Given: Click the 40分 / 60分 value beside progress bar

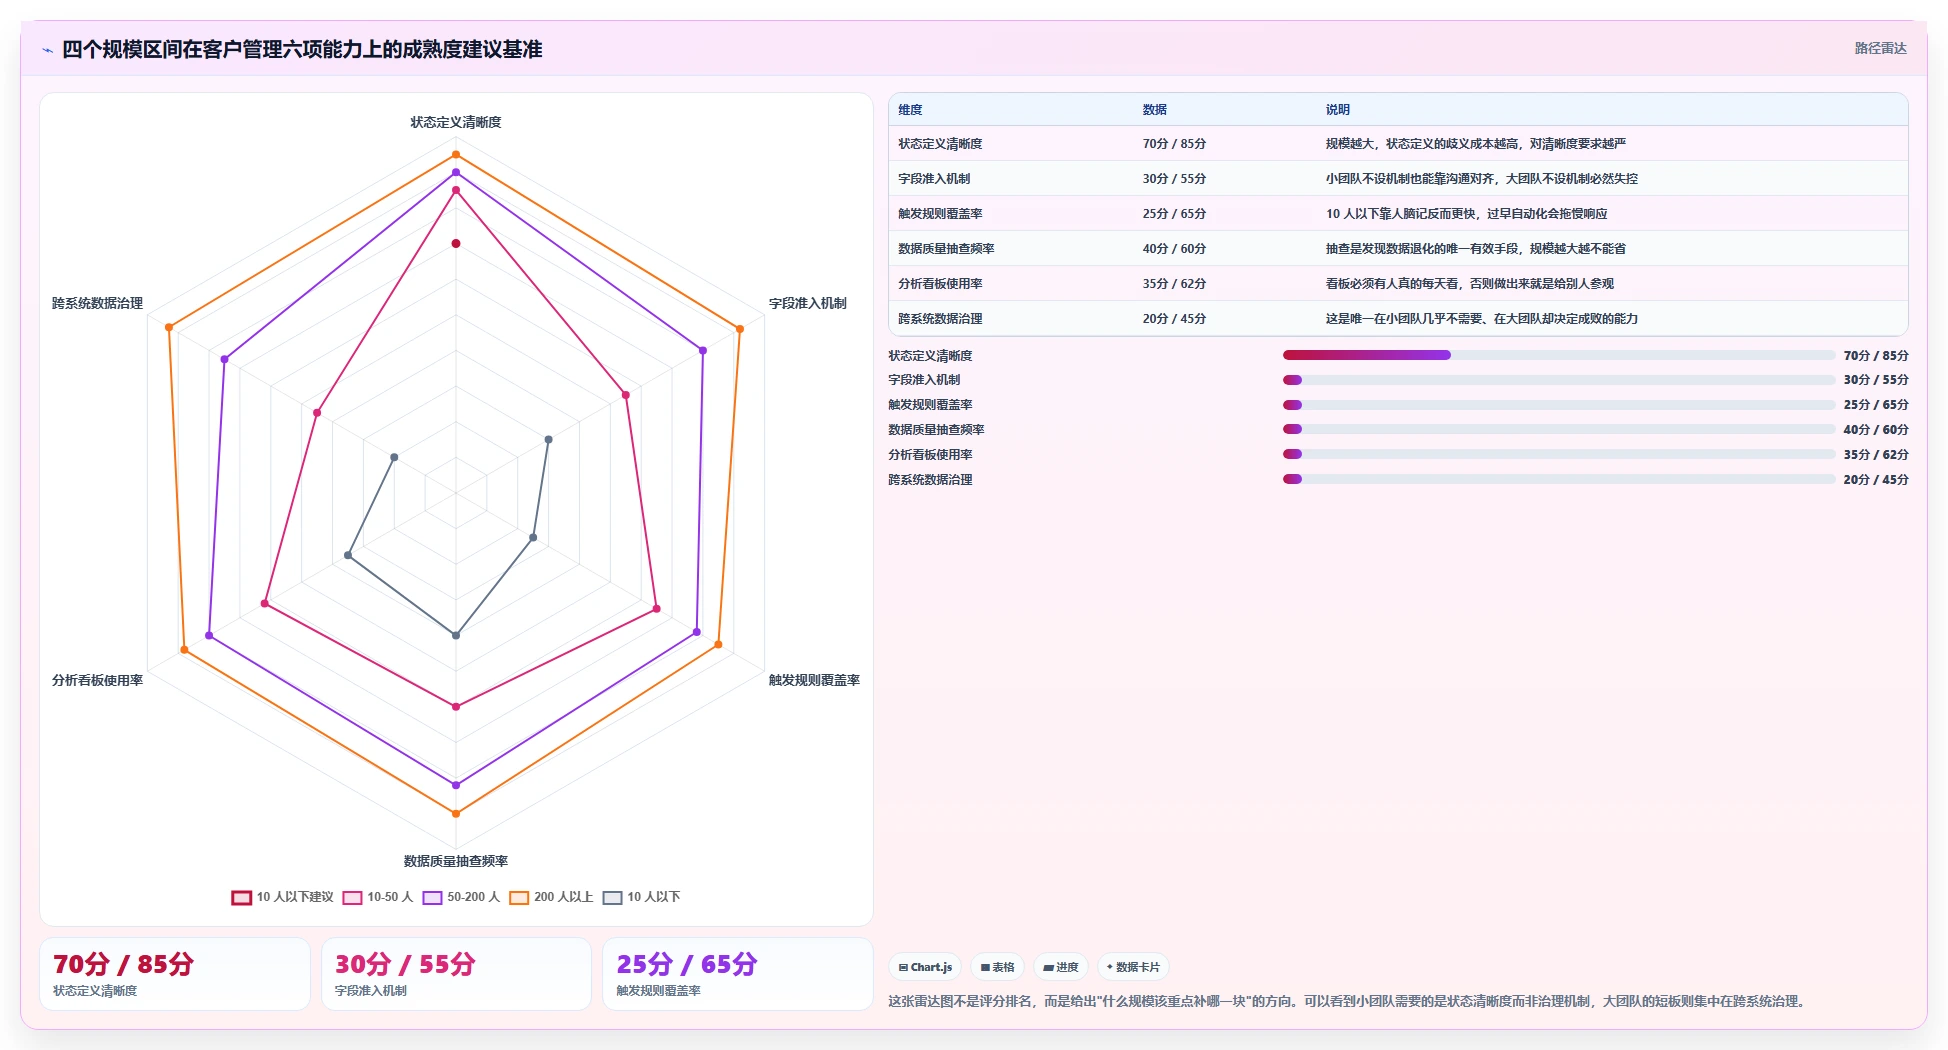Looking at the screenshot, I should 1876,430.
